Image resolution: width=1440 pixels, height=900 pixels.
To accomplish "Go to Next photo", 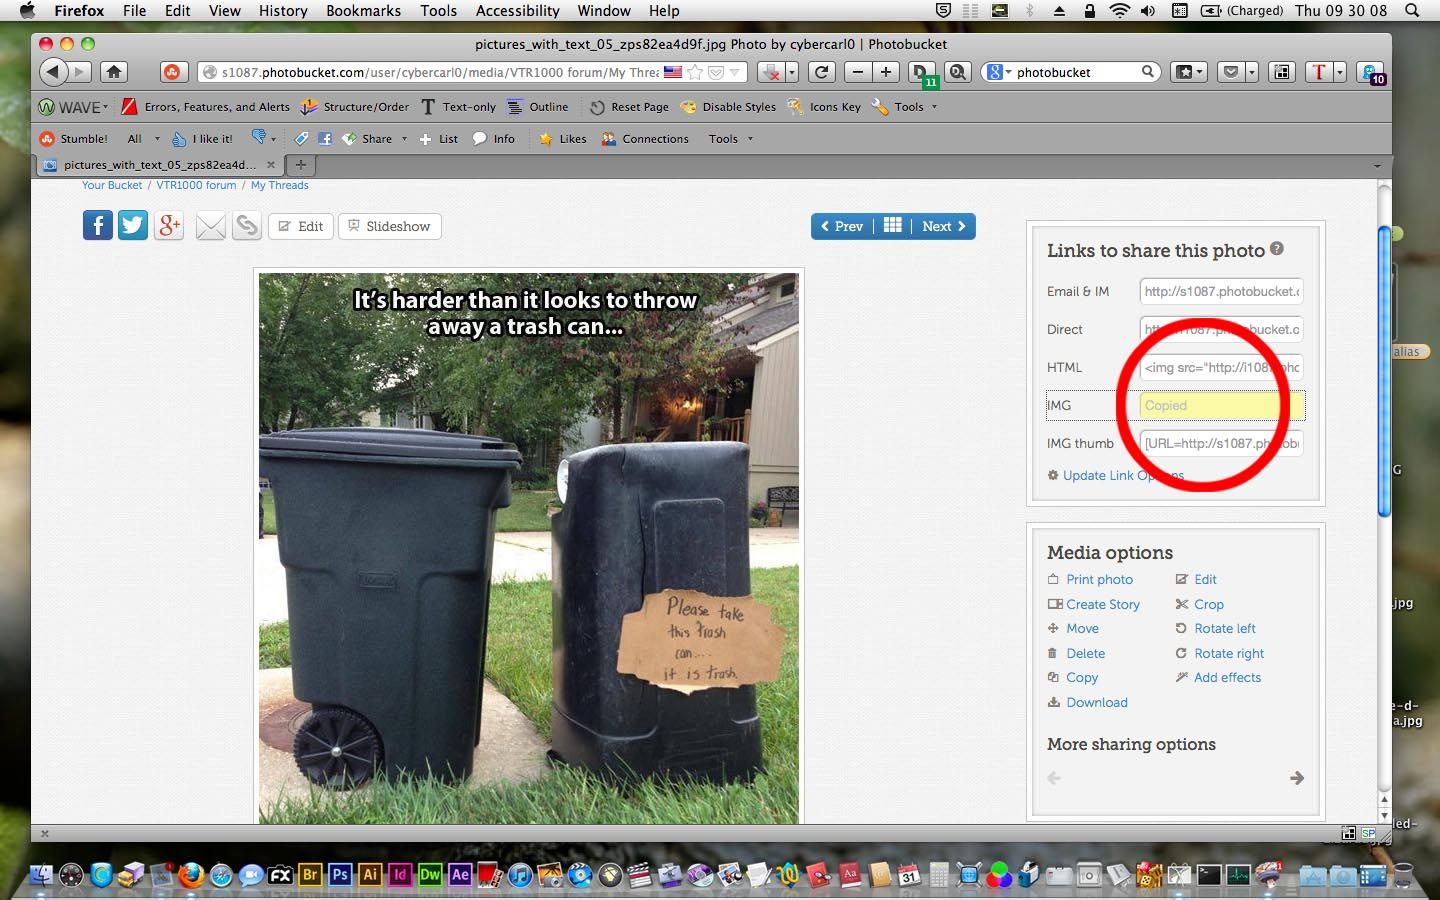I will pyautogui.click(x=943, y=226).
